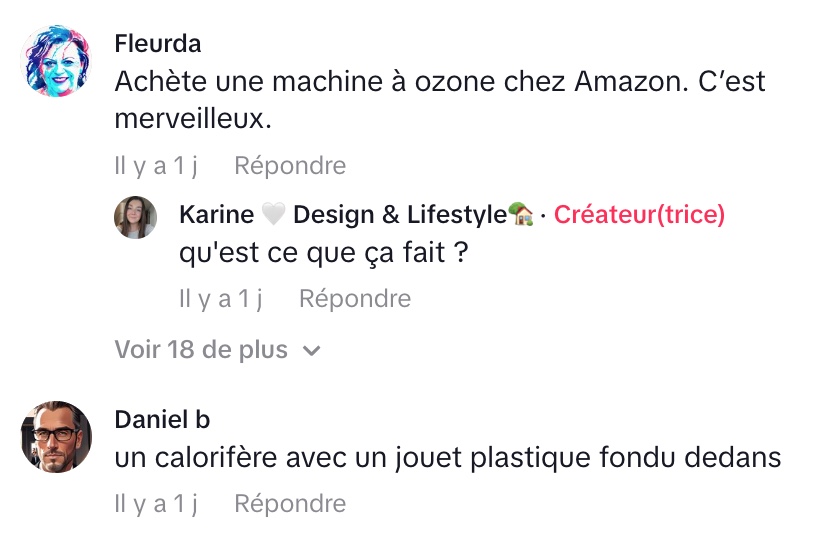Open Fleurda's profile picture
824x536 pixels.
coord(56,62)
